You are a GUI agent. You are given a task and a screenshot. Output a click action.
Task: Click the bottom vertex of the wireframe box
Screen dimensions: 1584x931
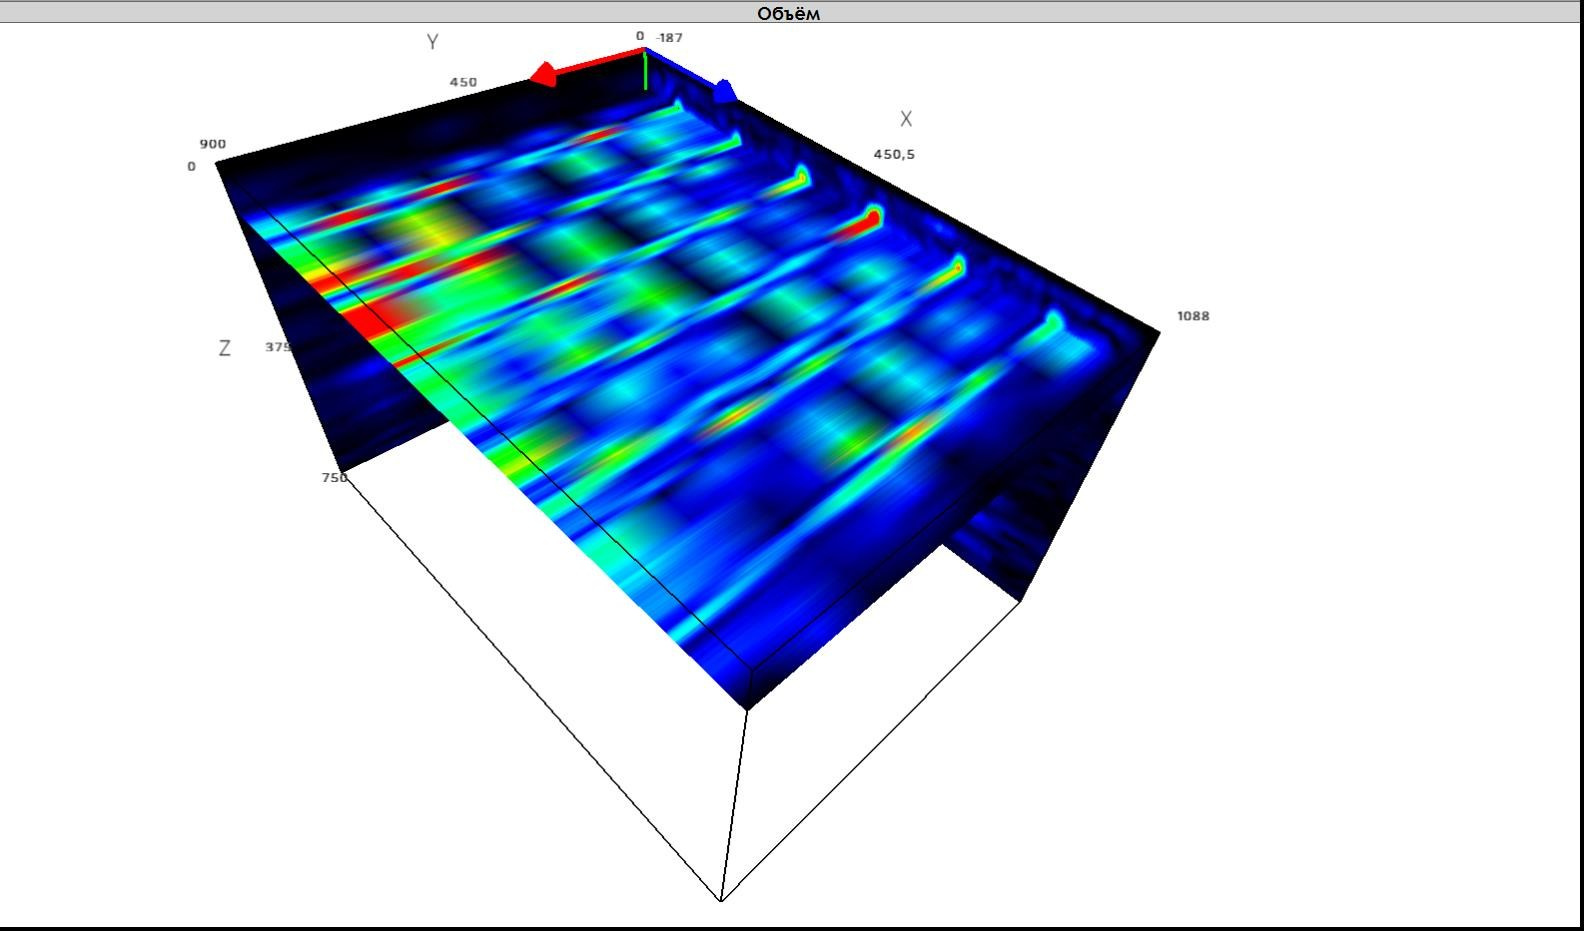click(721, 900)
